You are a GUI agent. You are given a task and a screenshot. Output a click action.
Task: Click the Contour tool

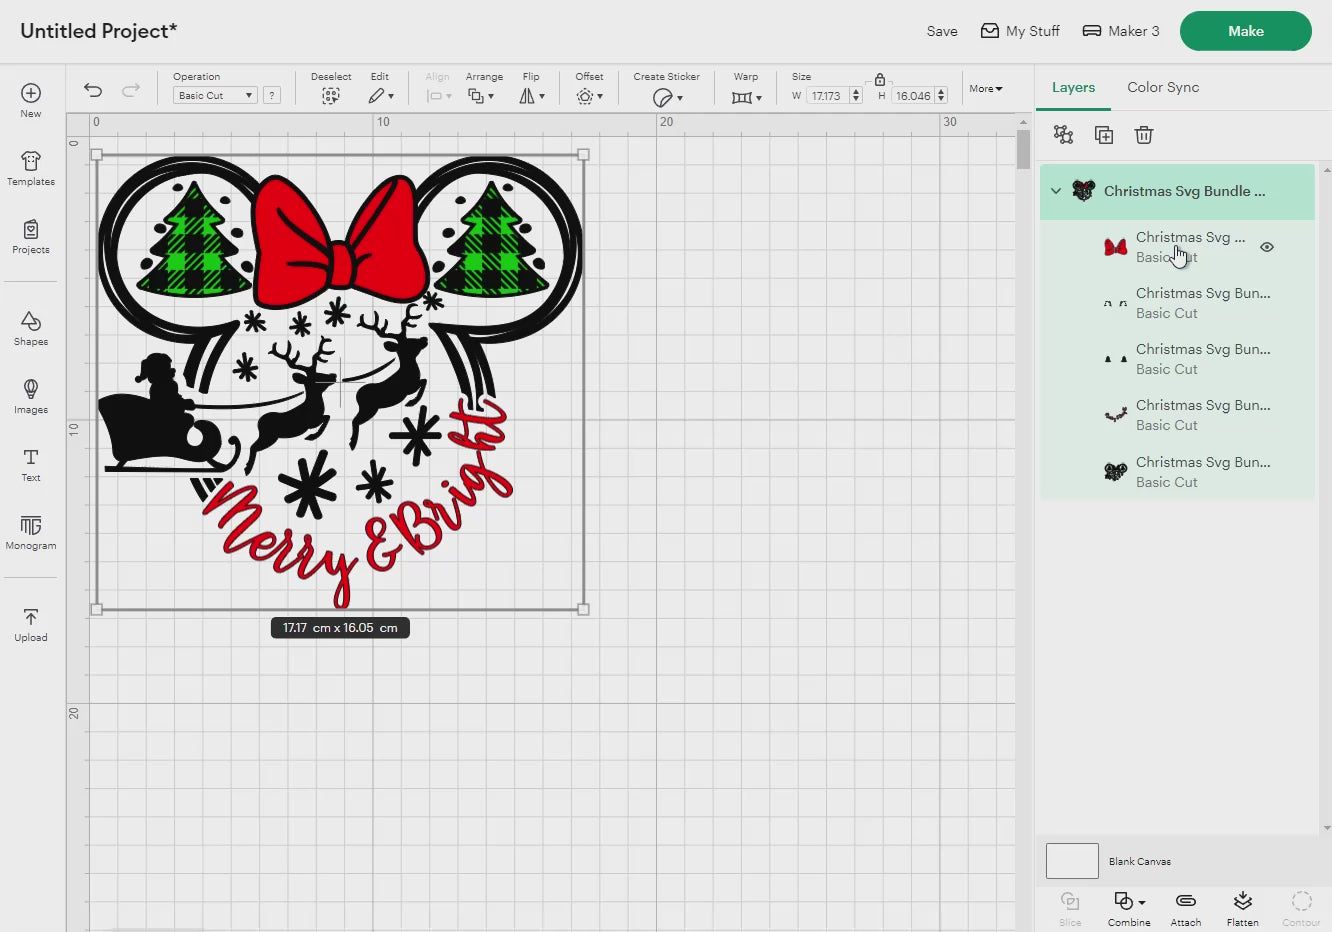point(1301,908)
